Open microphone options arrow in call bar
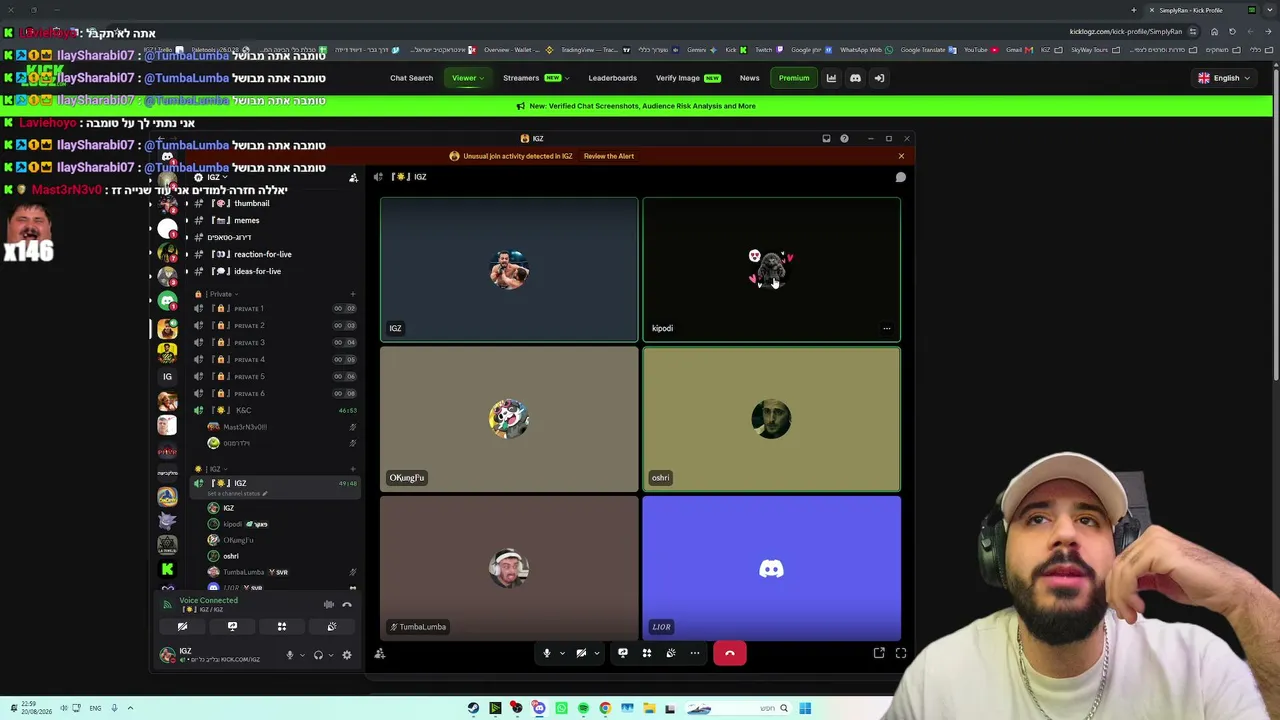Image resolution: width=1280 pixels, height=720 pixels. [562, 653]
